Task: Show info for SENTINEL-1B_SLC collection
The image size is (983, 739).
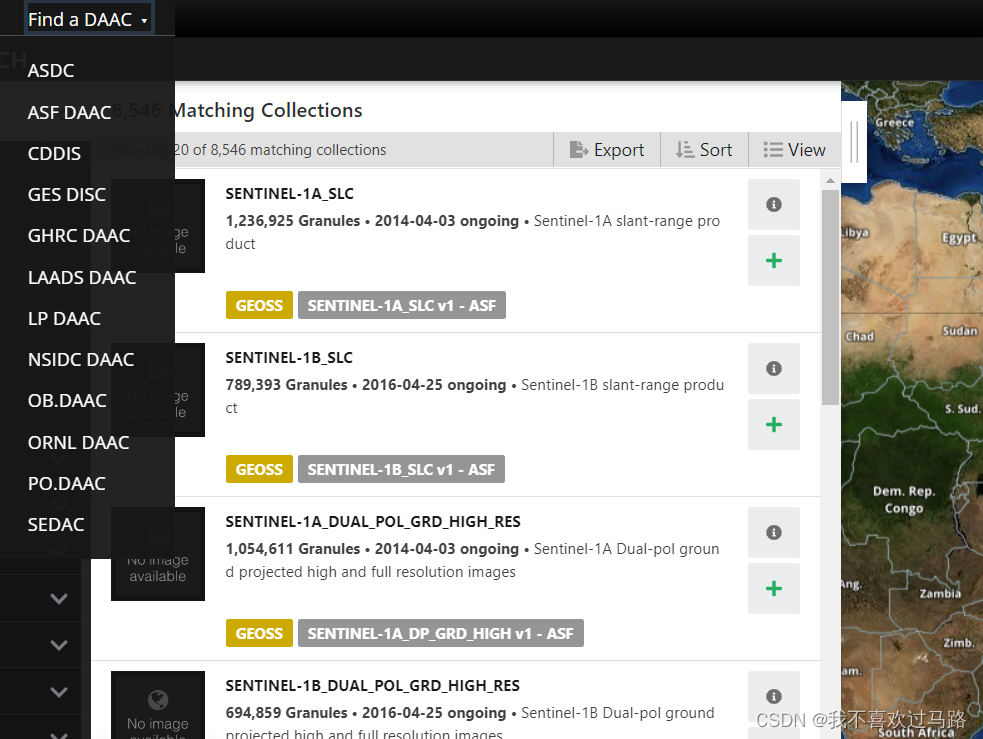Action: click(x=774, y=369)
